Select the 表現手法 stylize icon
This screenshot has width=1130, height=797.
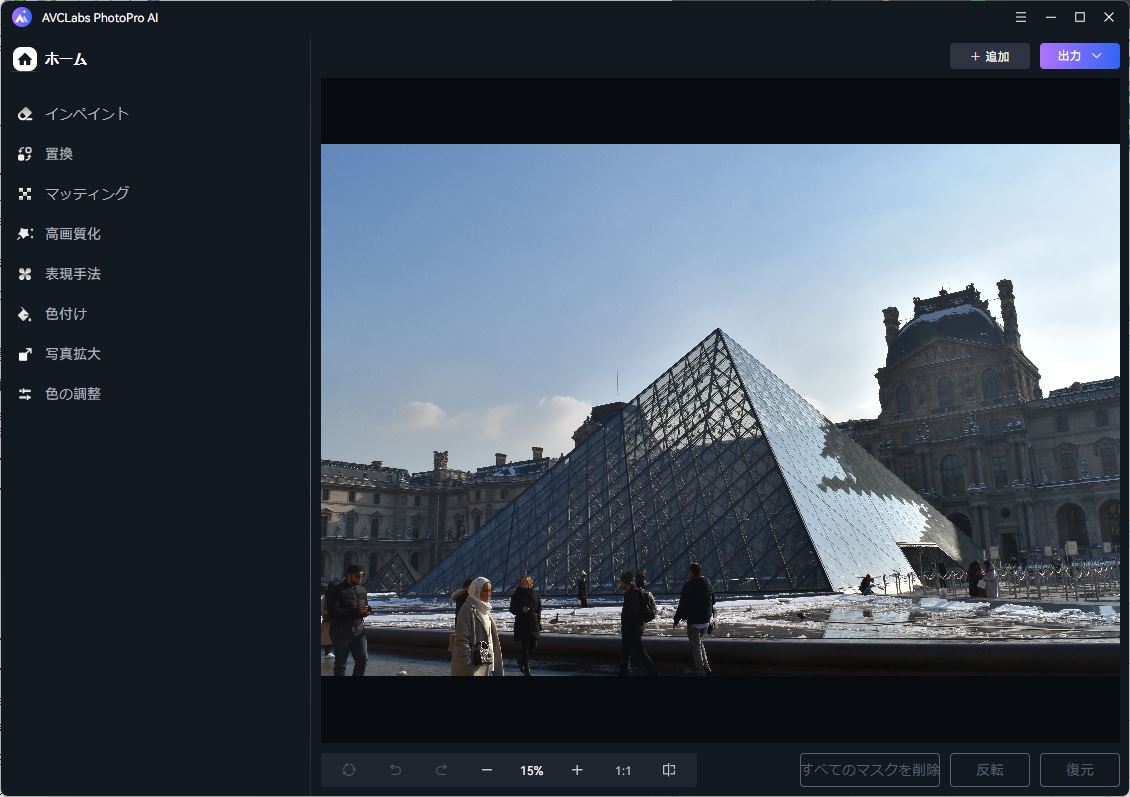pyautogui.click(x=25, y=274)
